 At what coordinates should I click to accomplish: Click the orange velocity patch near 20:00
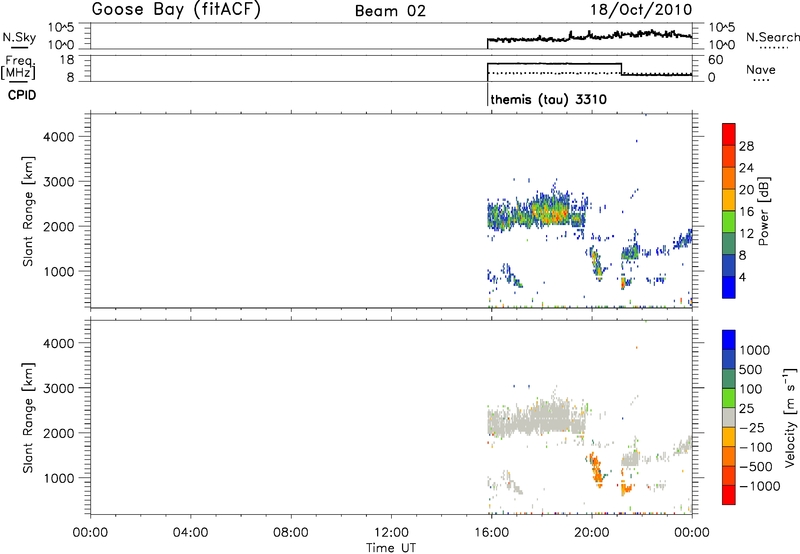click(596, 468)
